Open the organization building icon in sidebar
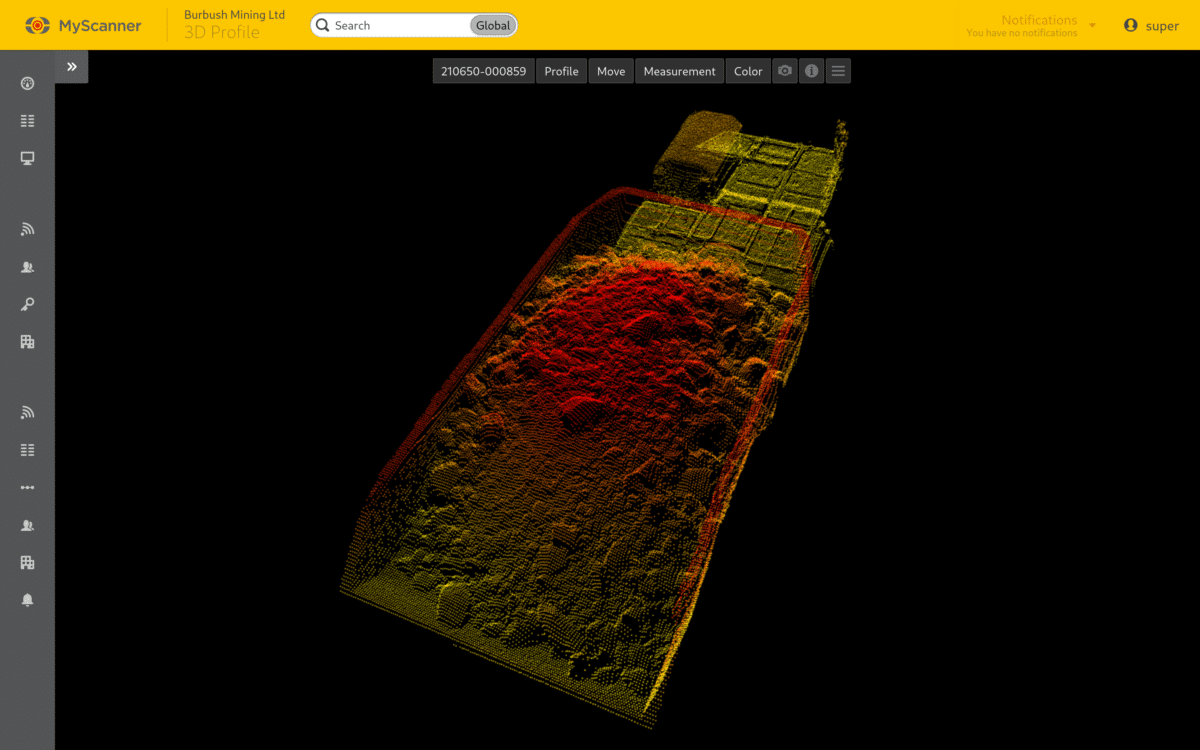This screenshot has width=1200, height=750. pos(27,341)
